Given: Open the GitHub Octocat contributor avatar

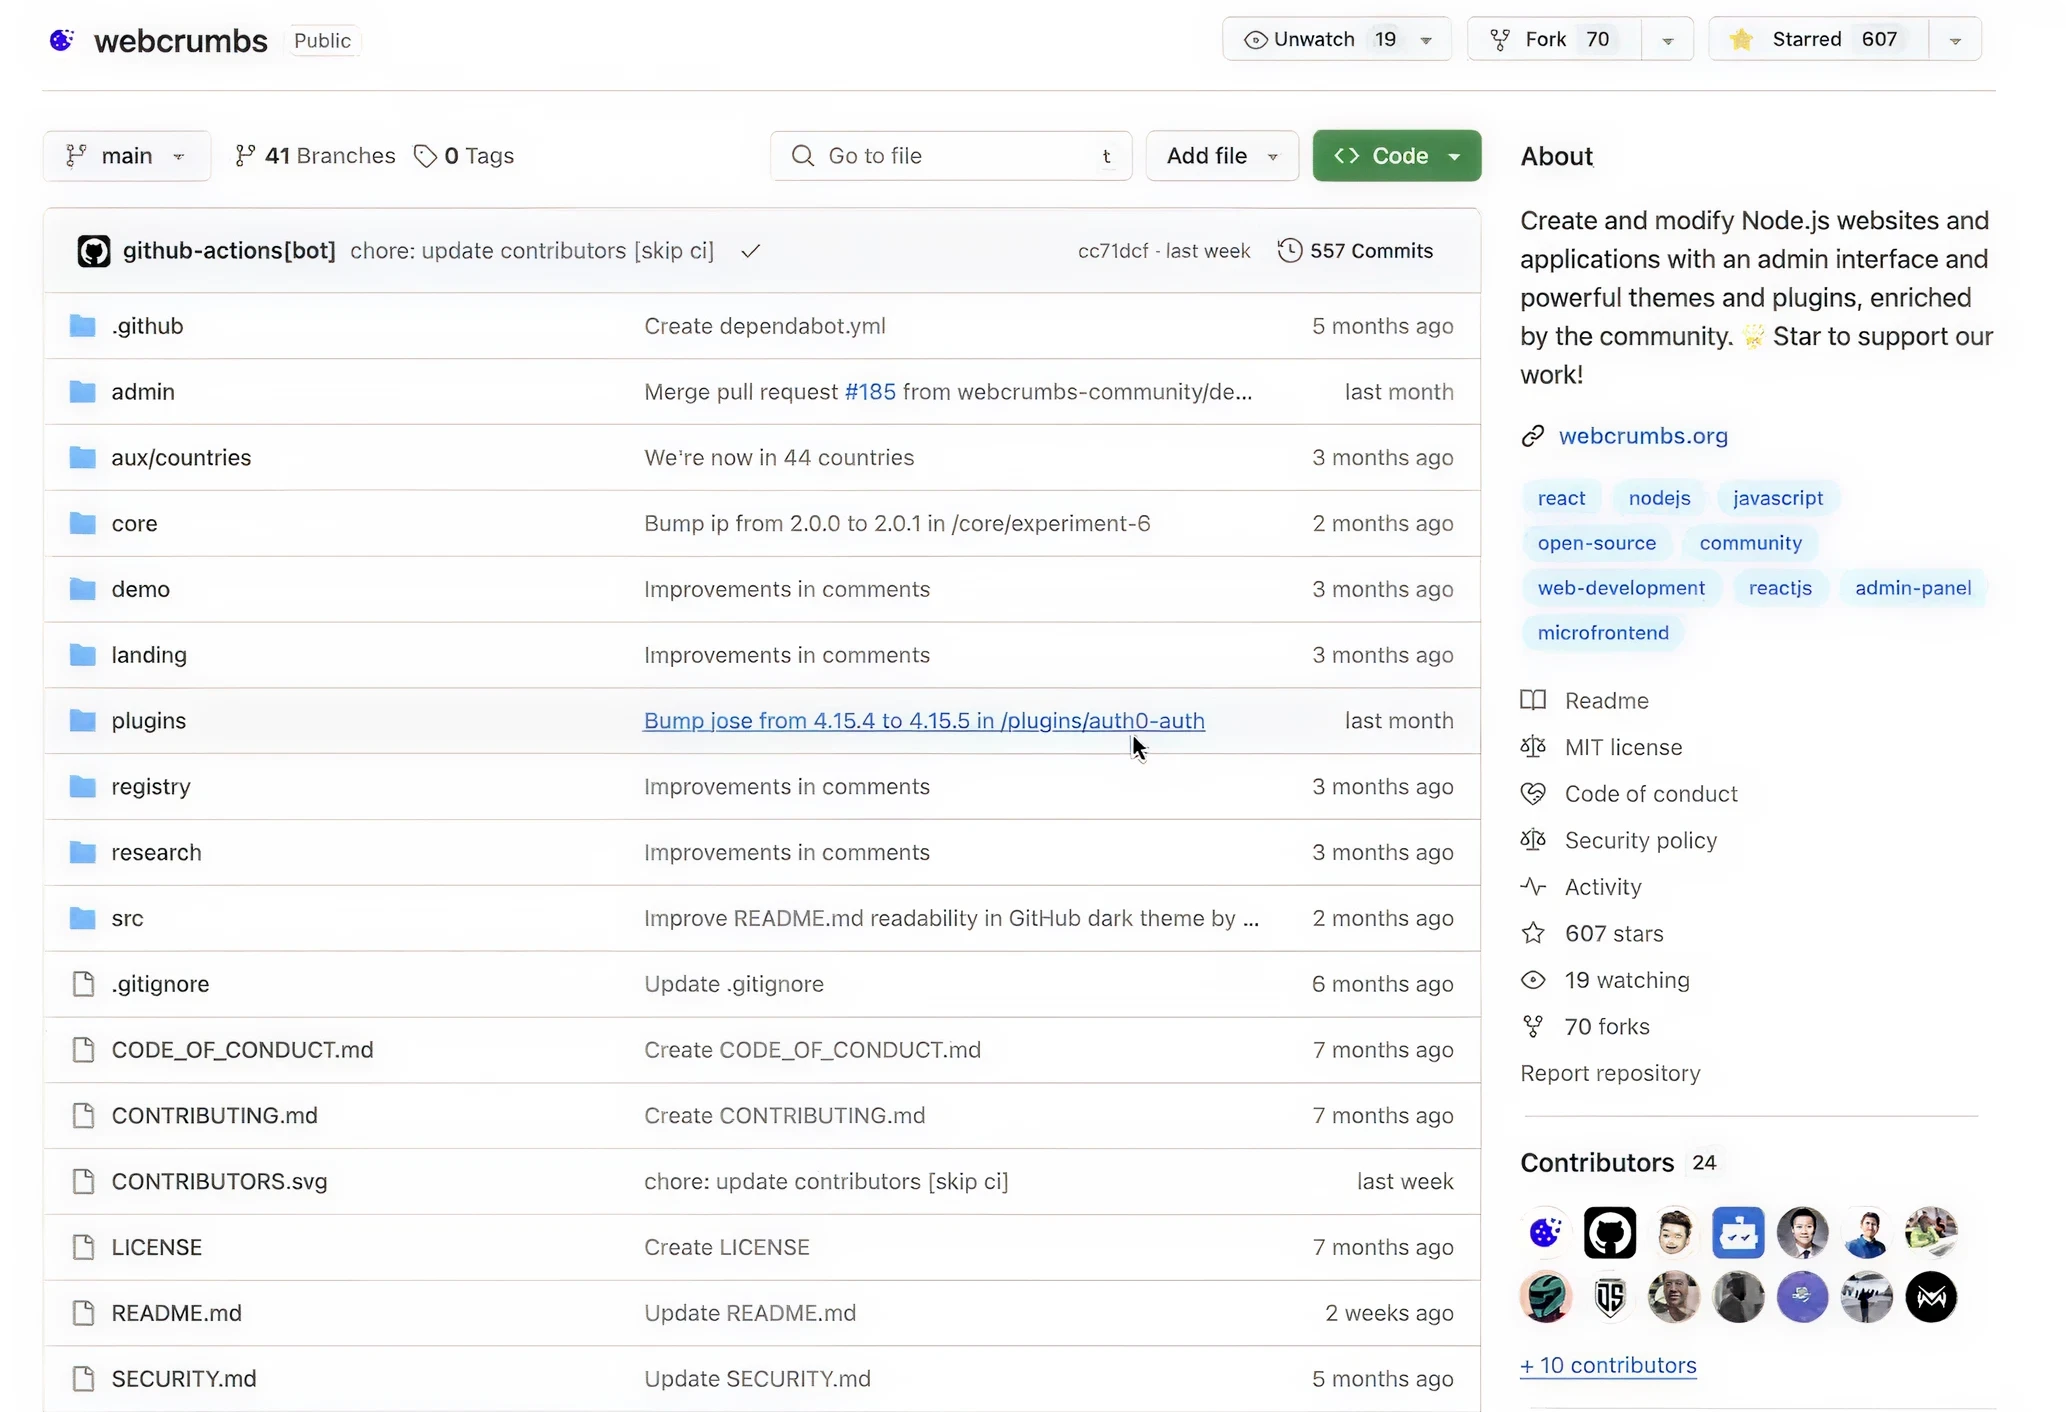Looking at the screenshot, I should 1609,1232.
